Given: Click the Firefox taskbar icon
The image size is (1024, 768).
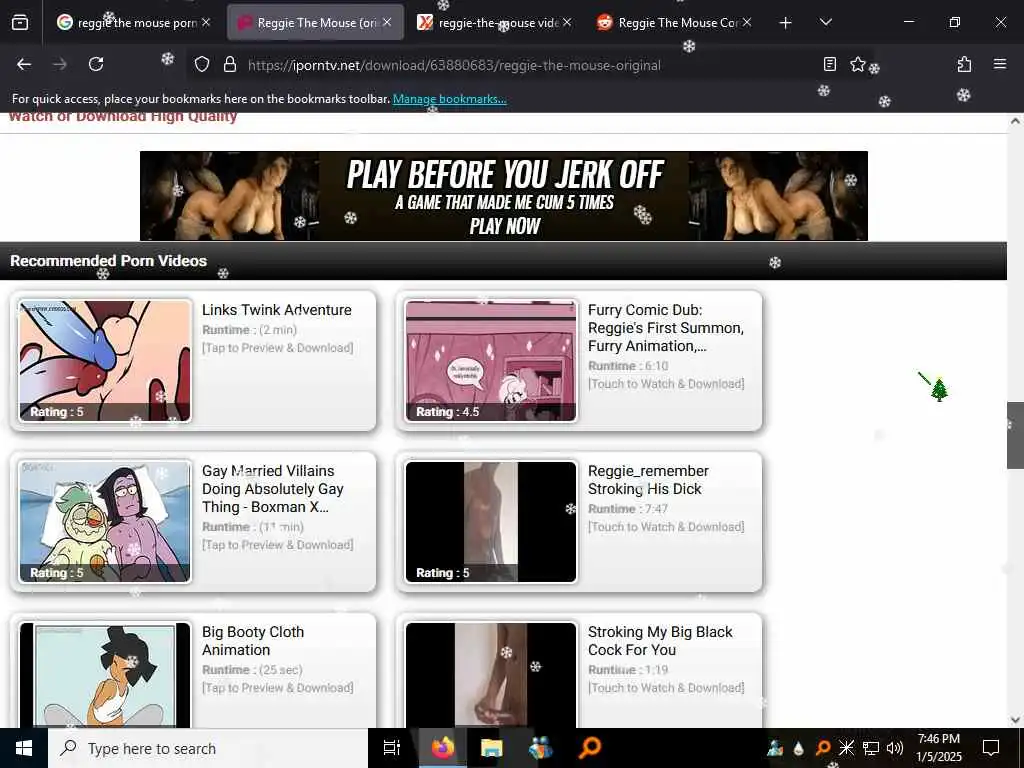Looking at the screenshot, I should [x=442, y=748].
